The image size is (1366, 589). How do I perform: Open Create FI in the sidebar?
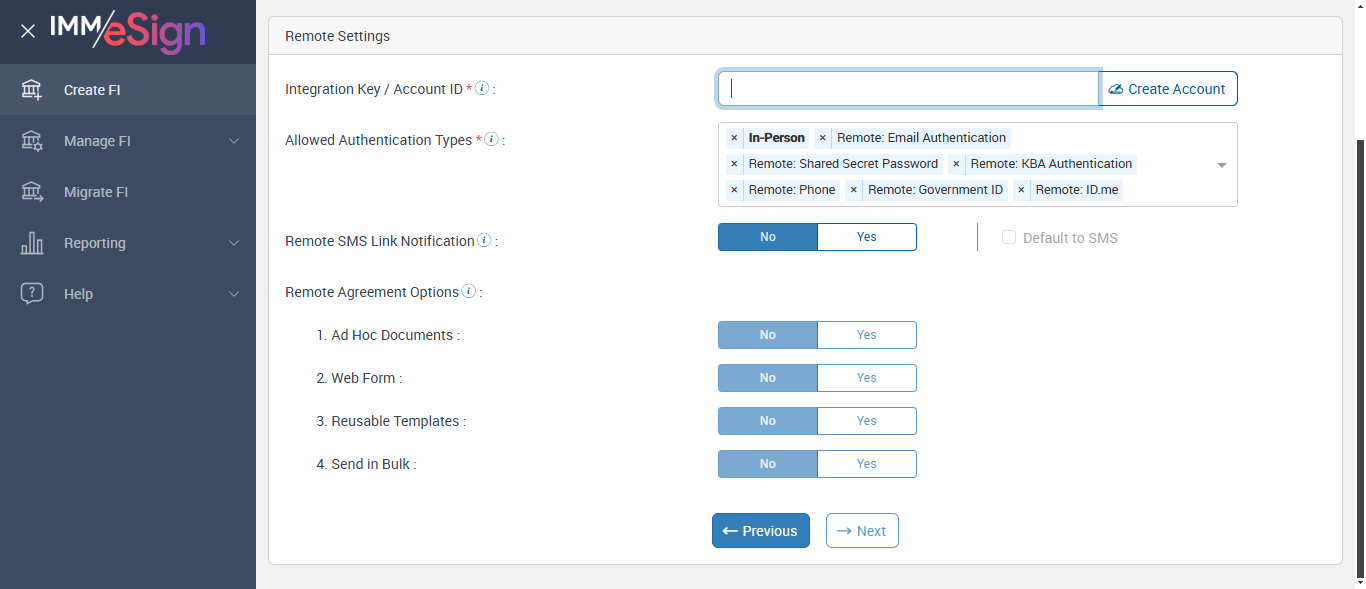pyautogui.click(x=92, y=90)
